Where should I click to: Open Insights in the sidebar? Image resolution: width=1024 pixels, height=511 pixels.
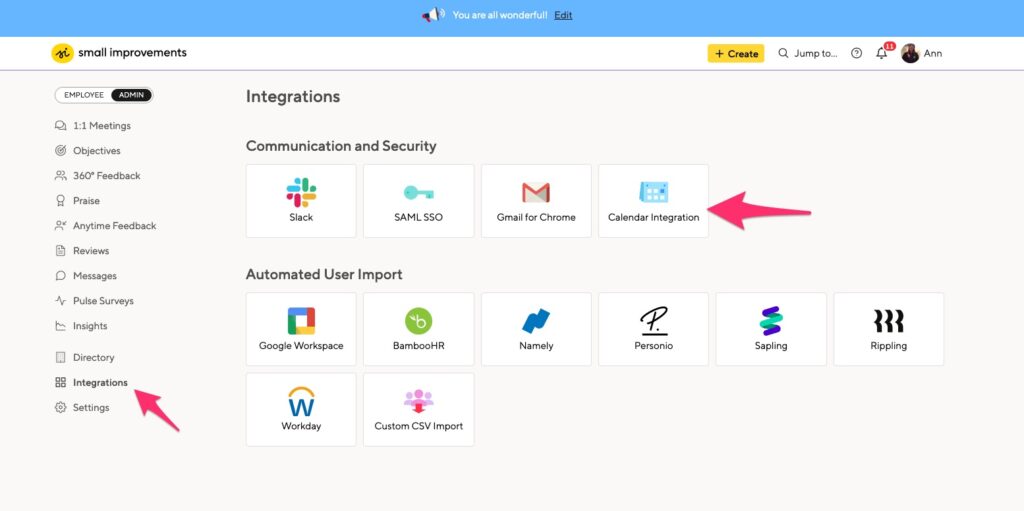point(90,326)
